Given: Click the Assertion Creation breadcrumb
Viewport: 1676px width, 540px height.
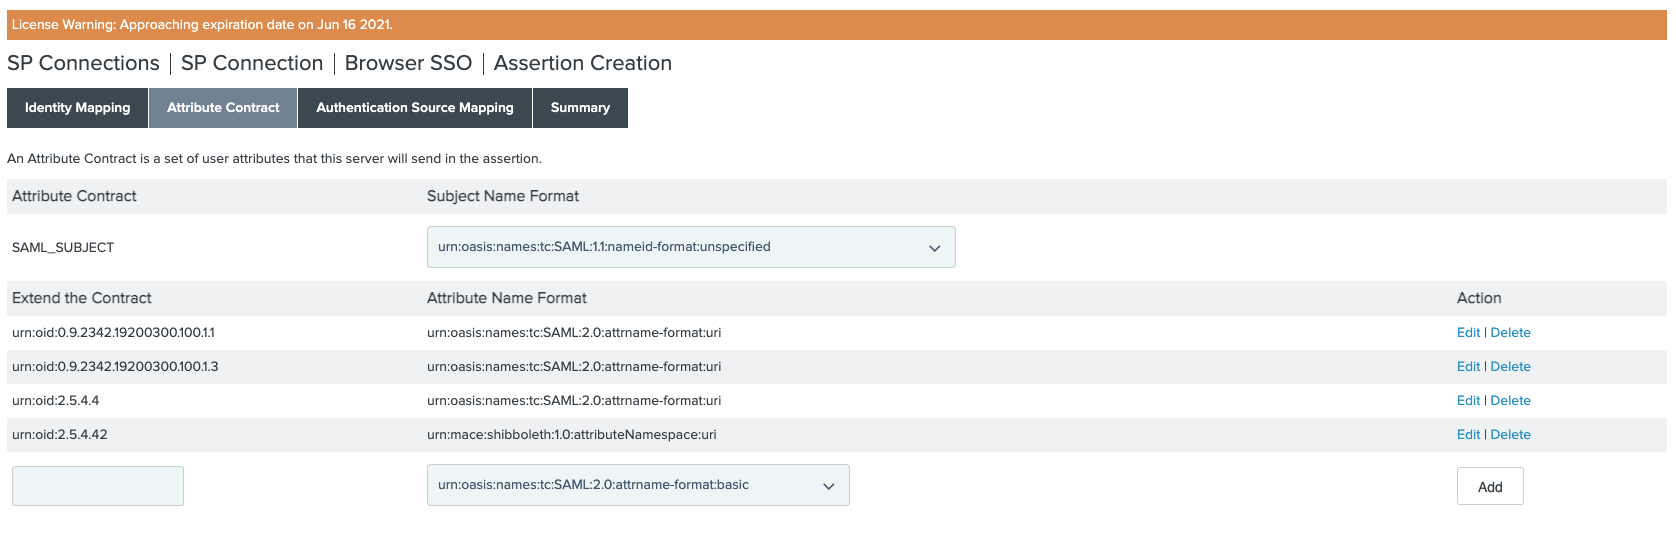Looking at the screenshot, I should coord(583,63).
